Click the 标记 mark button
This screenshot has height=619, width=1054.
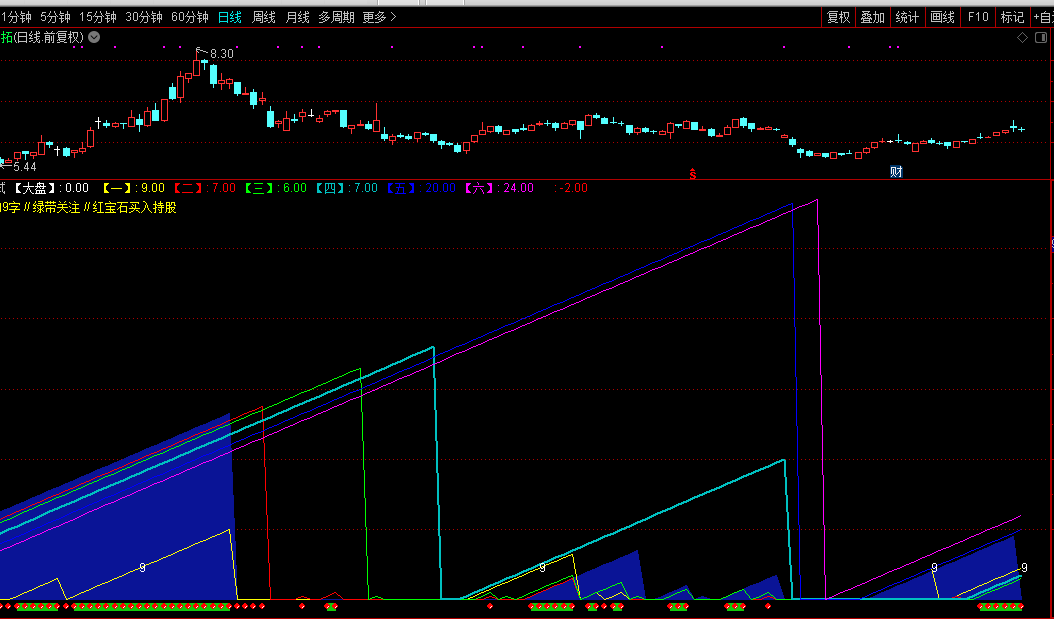coord(1012,17)
